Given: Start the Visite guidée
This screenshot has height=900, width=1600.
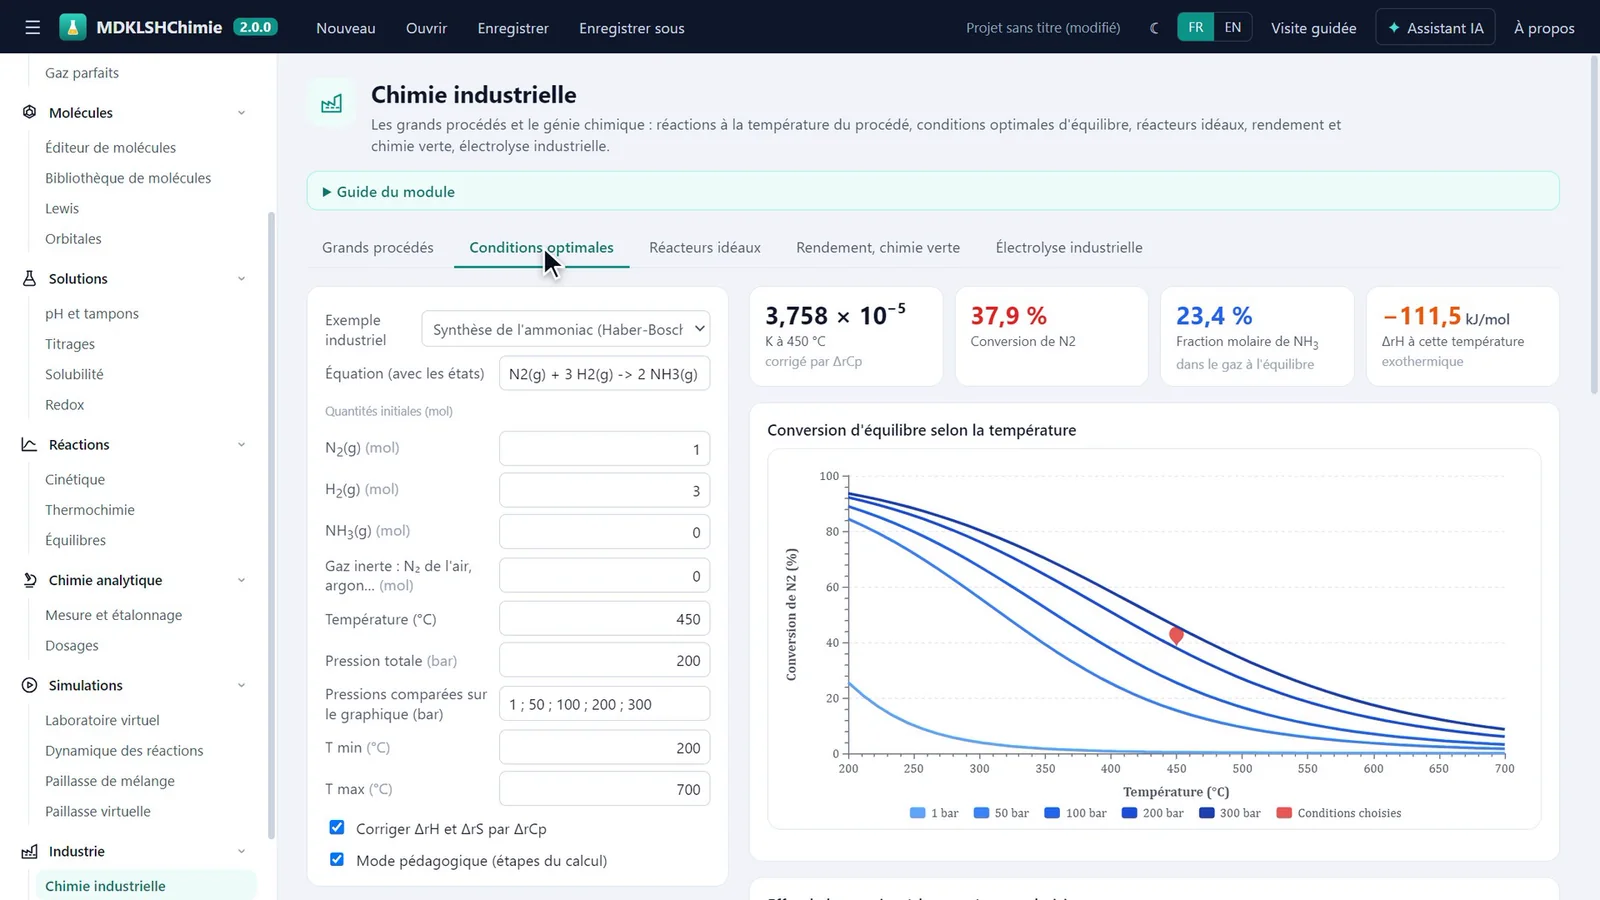Looking at the screenshot, I should [1314, 28].
